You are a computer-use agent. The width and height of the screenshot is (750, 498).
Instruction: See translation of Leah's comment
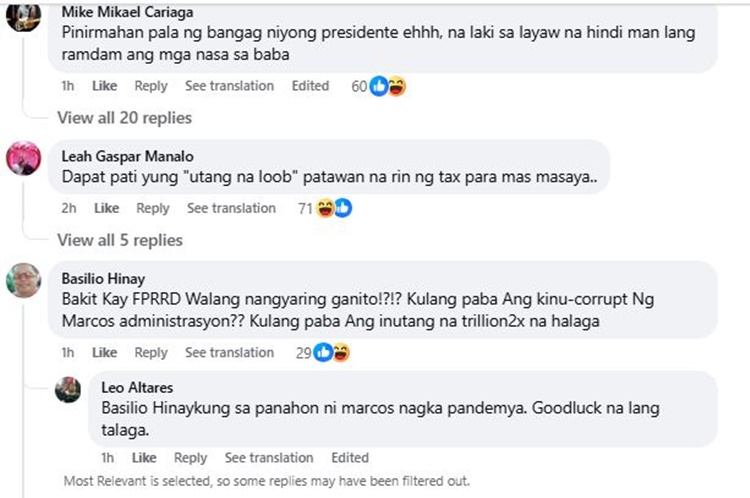click(231, 208)
